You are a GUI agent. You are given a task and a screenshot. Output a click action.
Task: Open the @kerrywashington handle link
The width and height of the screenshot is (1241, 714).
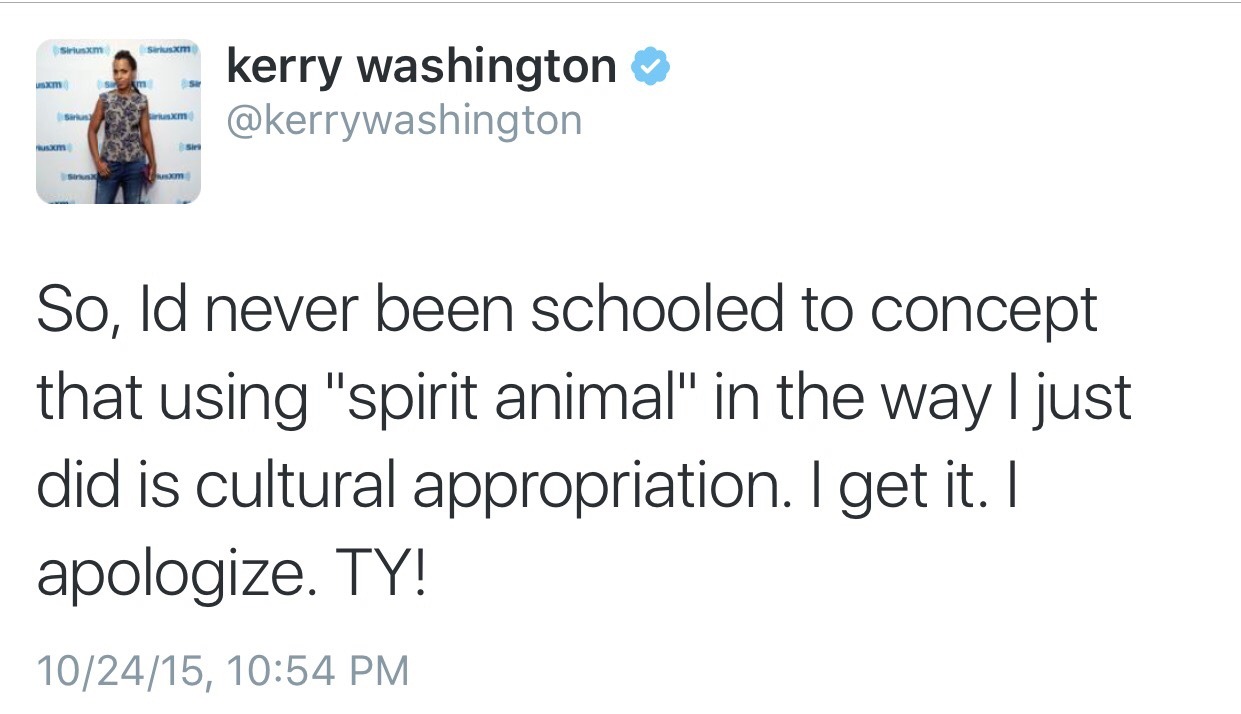point(404,120)
